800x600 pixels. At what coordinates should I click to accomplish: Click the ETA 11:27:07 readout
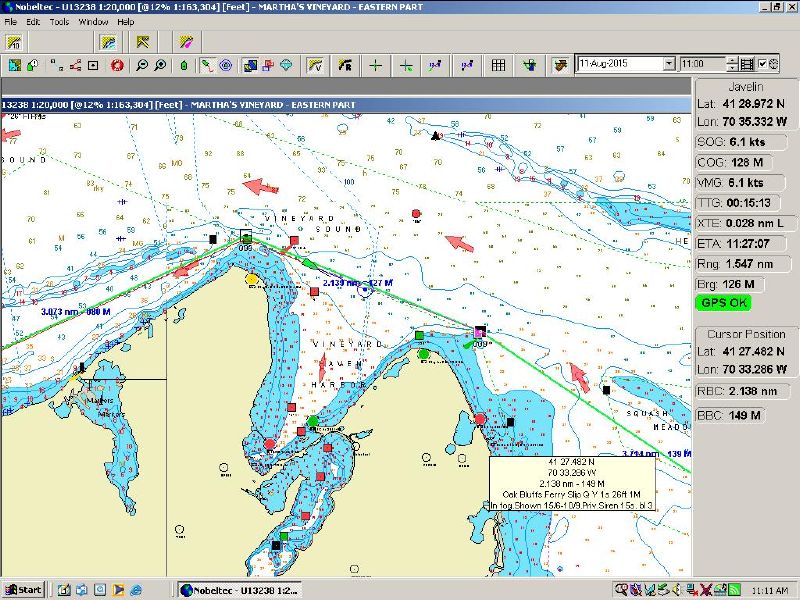pyautogui.click(x=741, y=243)
